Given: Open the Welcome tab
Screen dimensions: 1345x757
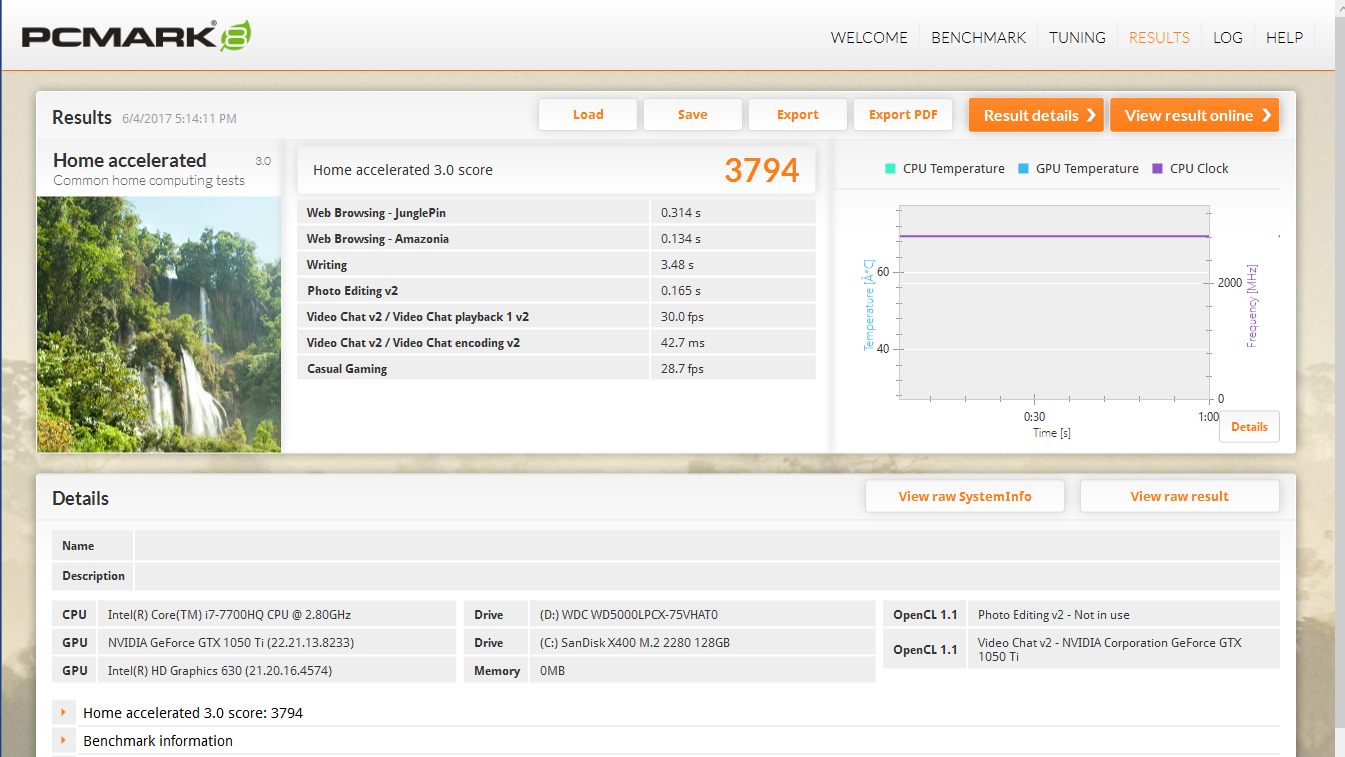Looking at the screenshot, I should tap(869, 38).
